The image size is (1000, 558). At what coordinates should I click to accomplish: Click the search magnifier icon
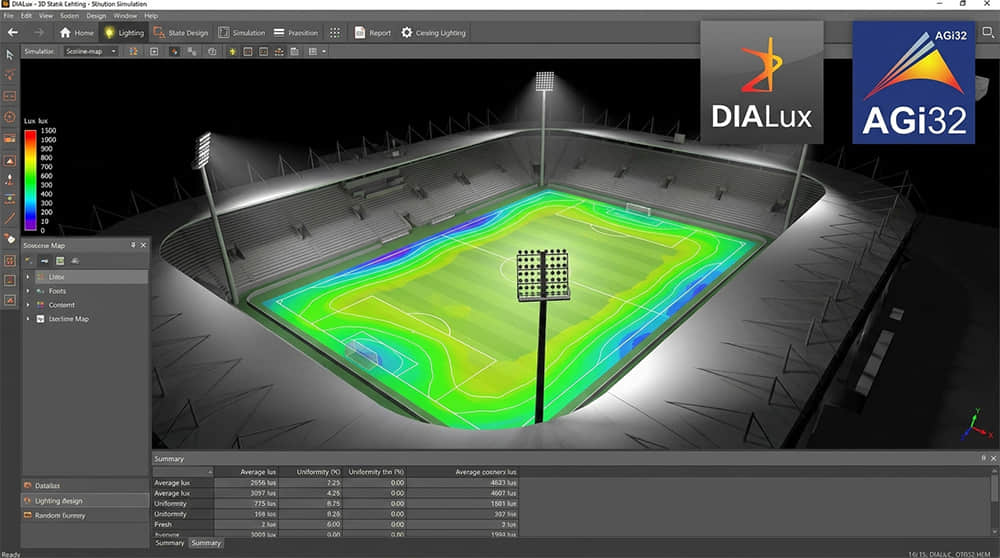tap(988, 33)
